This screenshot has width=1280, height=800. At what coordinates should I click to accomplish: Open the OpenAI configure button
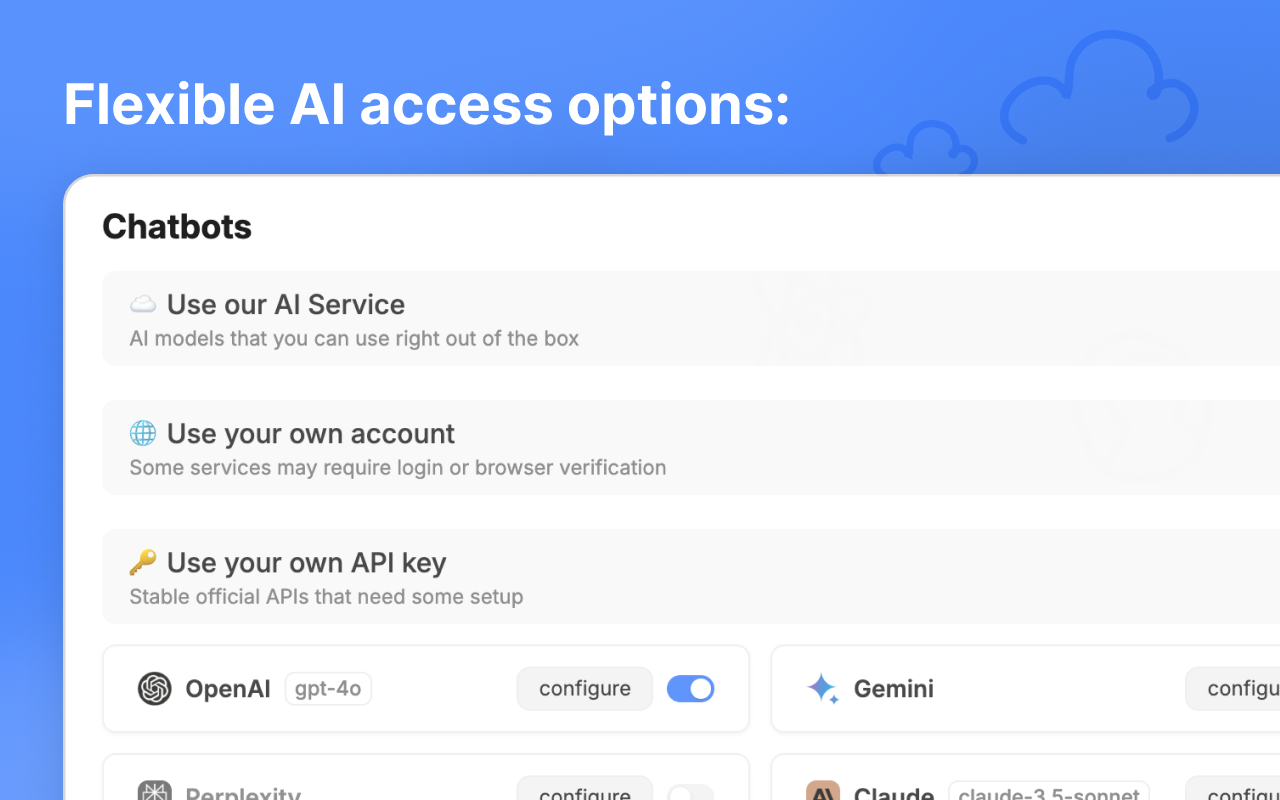click(584, 689)
